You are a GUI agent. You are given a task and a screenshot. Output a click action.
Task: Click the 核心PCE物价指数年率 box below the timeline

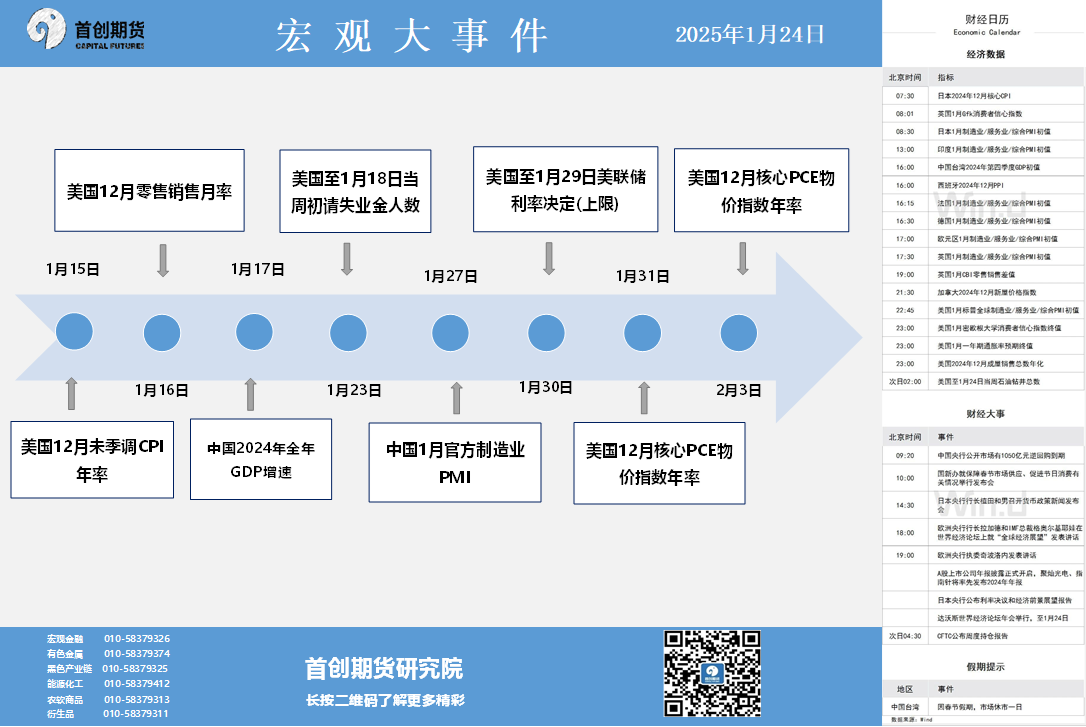coord(659,463)
